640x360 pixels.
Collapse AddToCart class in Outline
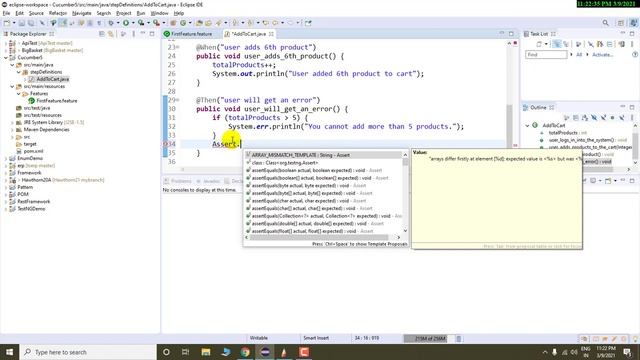coord(527,126)
